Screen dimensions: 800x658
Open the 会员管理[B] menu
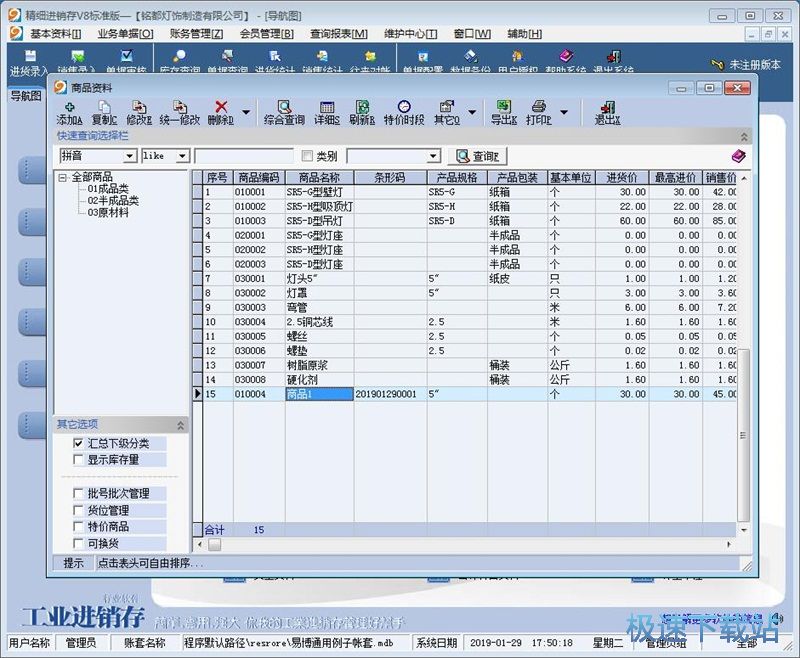[x=267, y=34]
